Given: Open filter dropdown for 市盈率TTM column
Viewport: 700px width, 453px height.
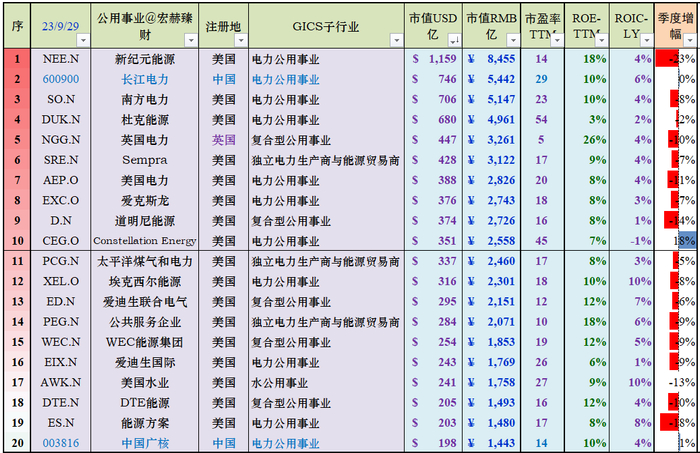Looking at the screenshot, I should coord(557,41).
